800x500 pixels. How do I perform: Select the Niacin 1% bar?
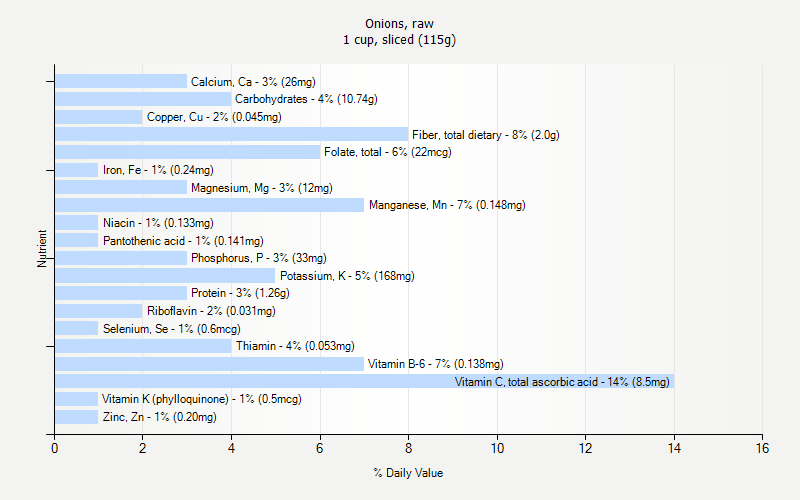[77, 222]
